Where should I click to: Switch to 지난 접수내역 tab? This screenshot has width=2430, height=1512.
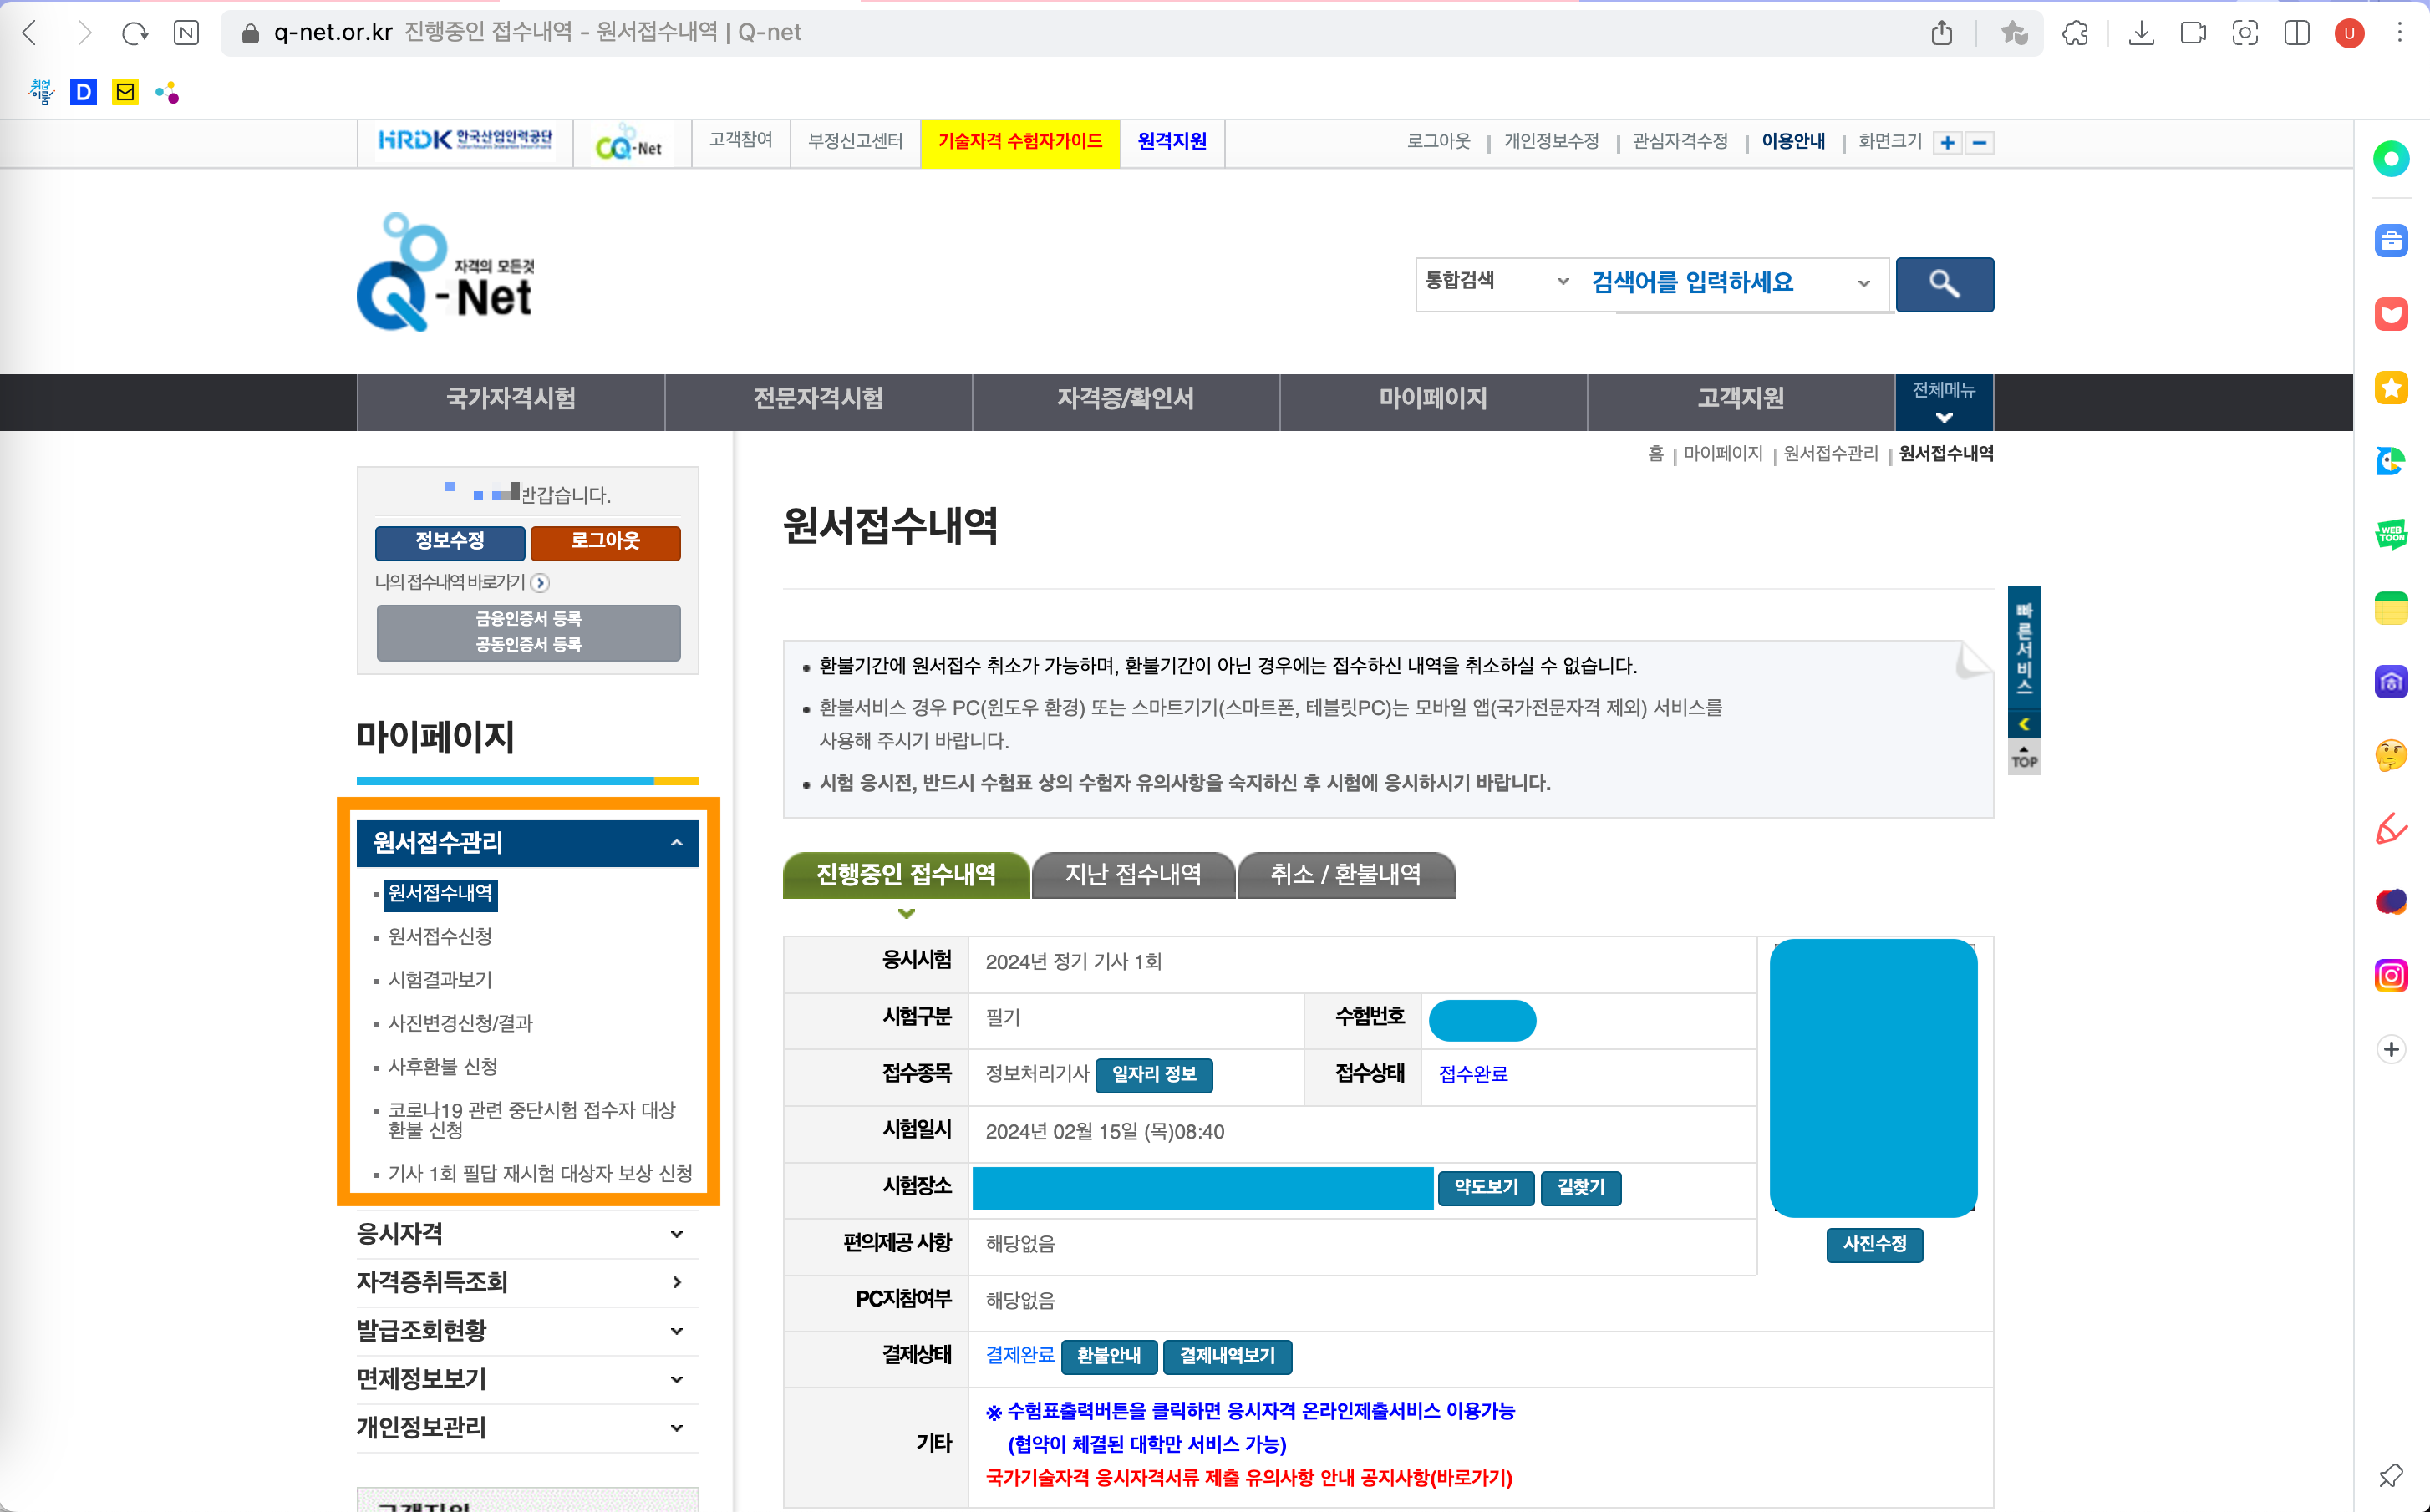tap(1132, 875)
